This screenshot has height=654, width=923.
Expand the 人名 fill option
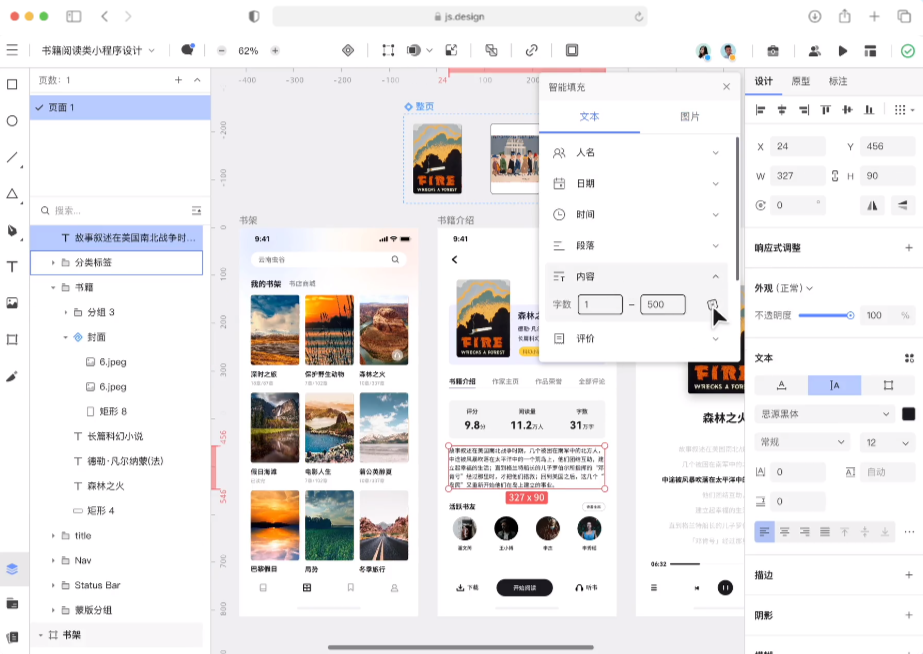click(715, 153)
